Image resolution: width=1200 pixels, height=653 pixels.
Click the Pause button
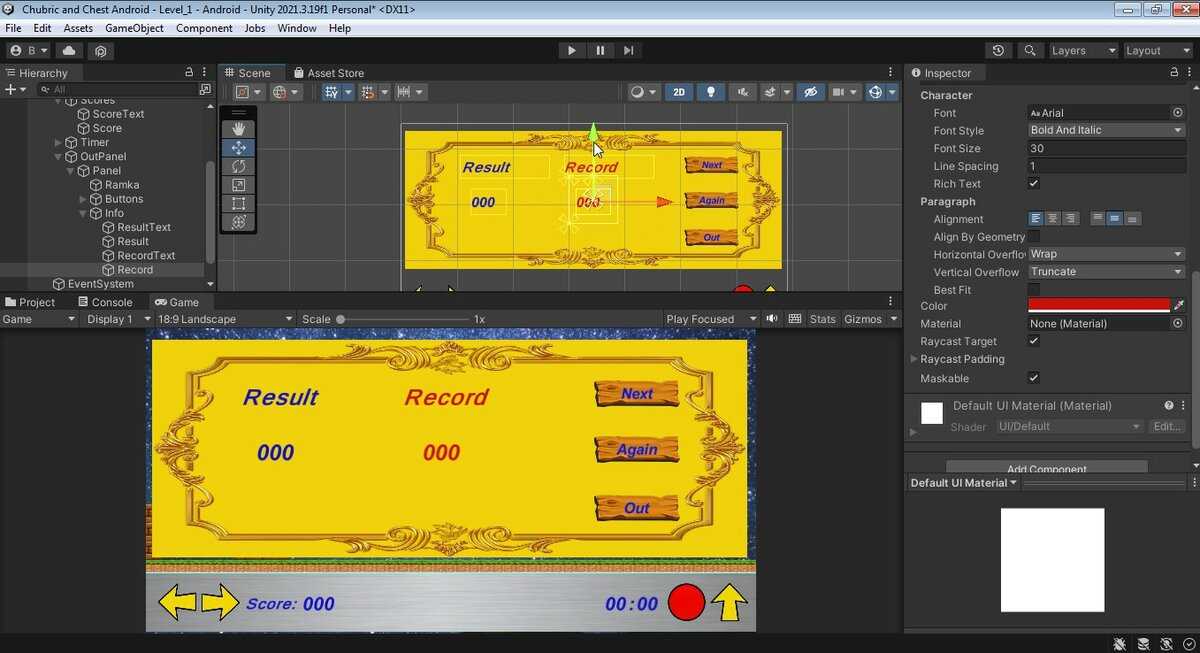pyautogui.click(x=600, y=51)
